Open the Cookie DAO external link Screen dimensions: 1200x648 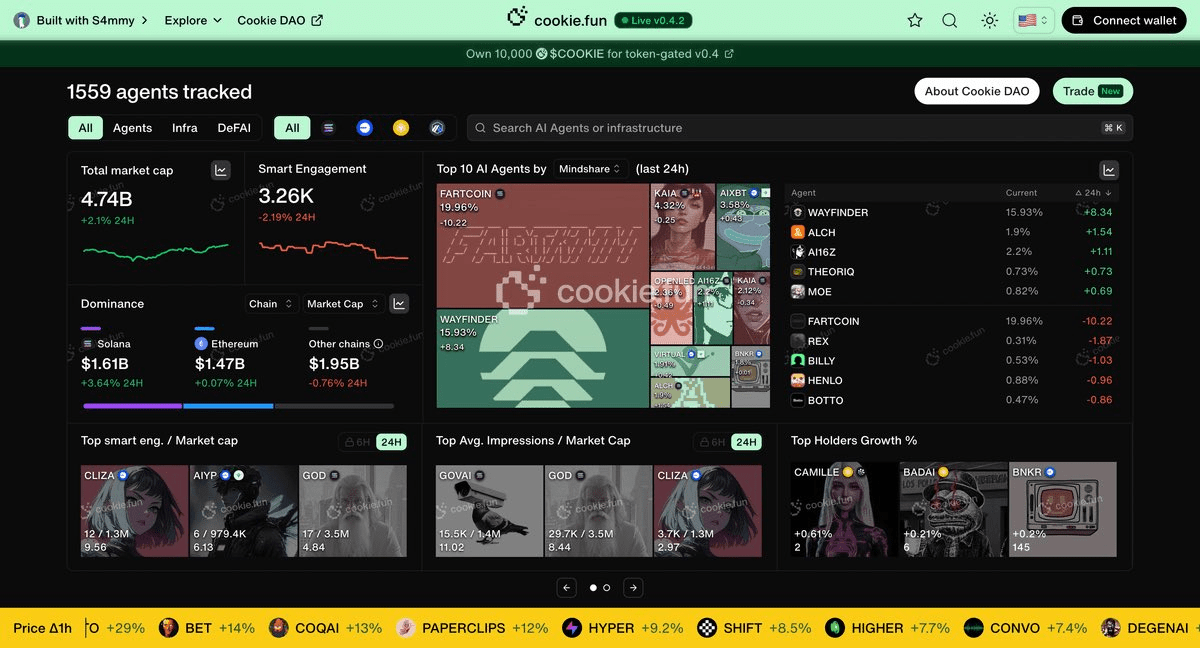280,20
